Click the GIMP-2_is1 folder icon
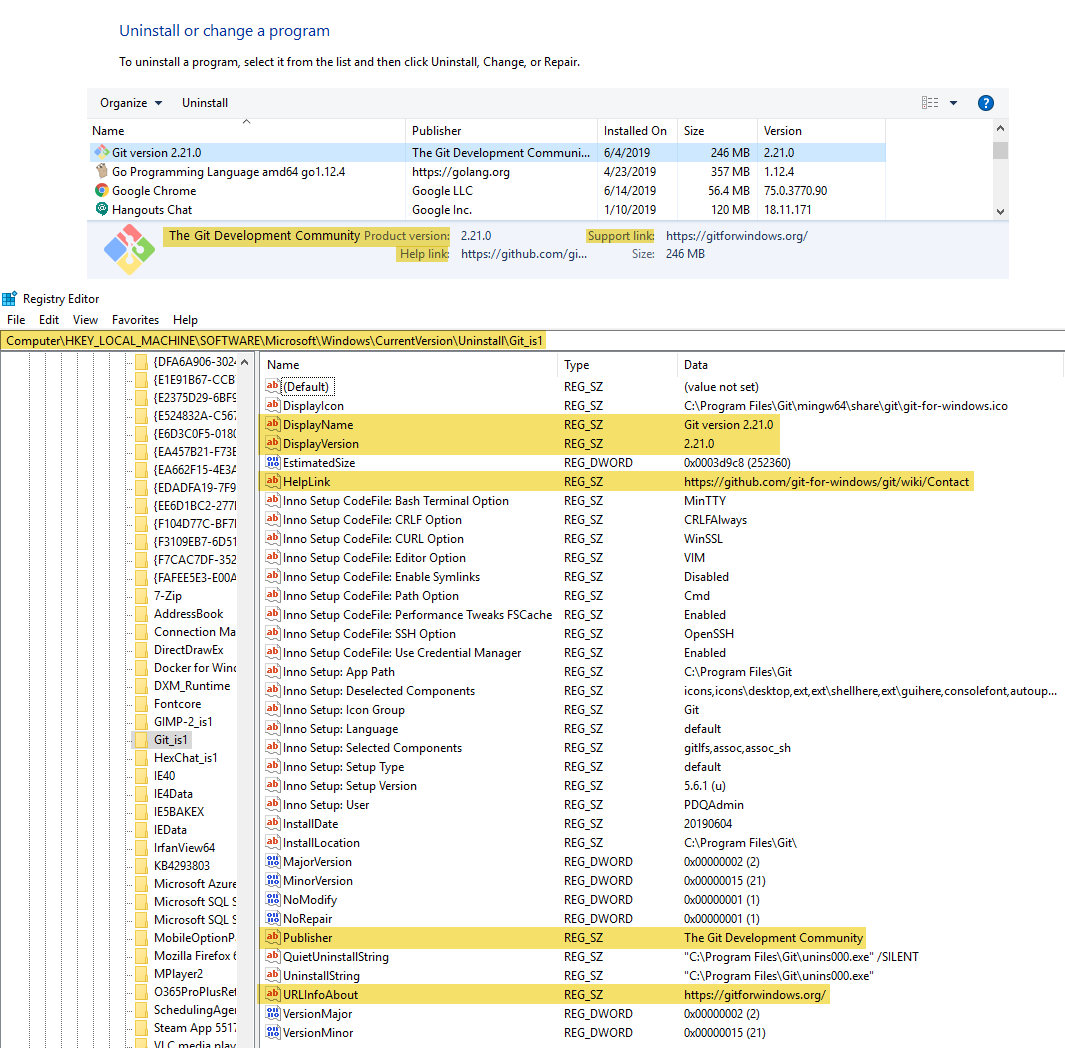 [x=141, y=721]
